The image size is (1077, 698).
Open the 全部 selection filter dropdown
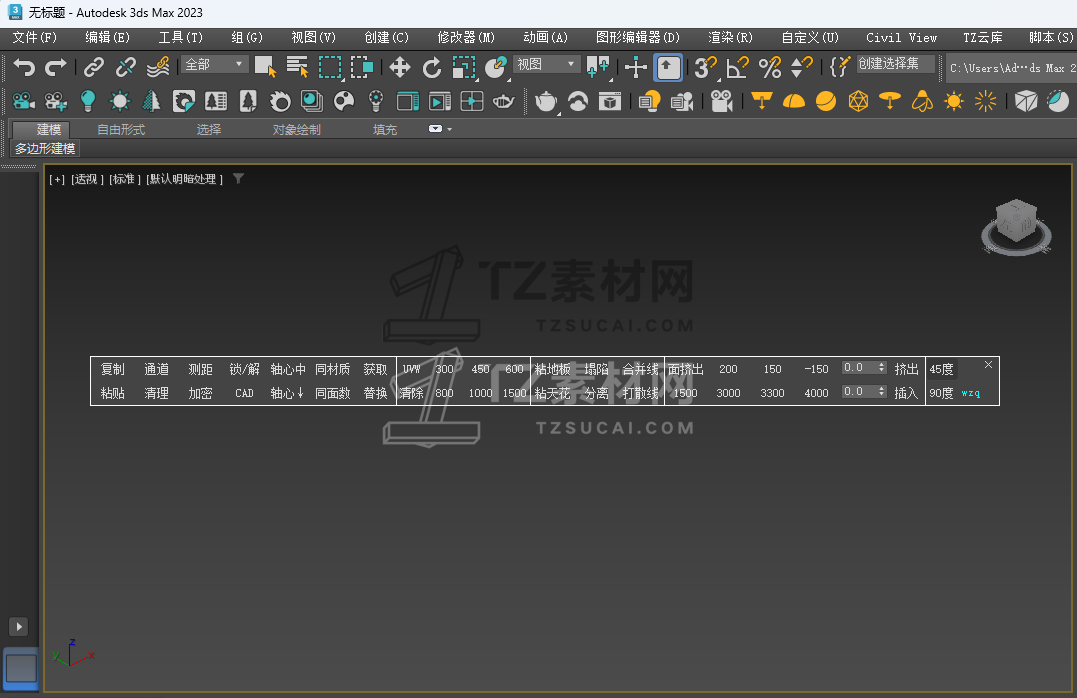(214, 64)
